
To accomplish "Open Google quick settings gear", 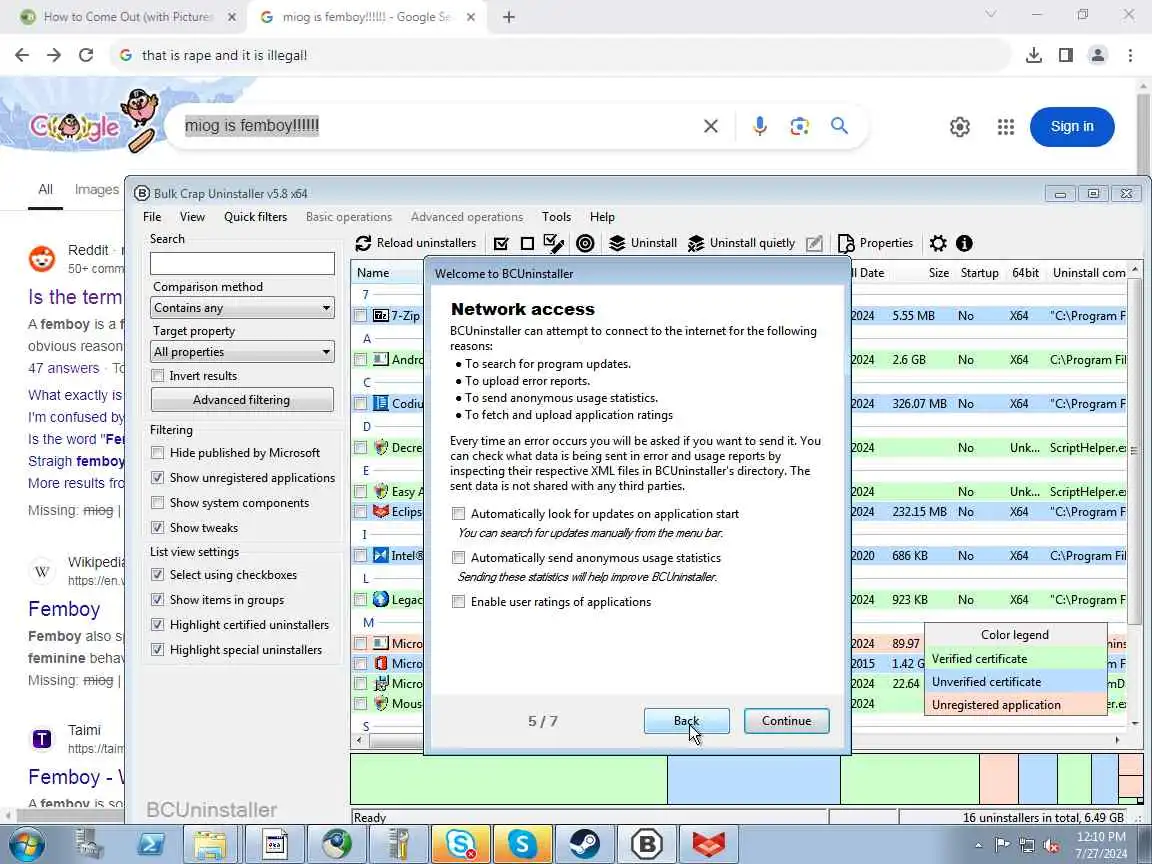I will pos(960,127).
